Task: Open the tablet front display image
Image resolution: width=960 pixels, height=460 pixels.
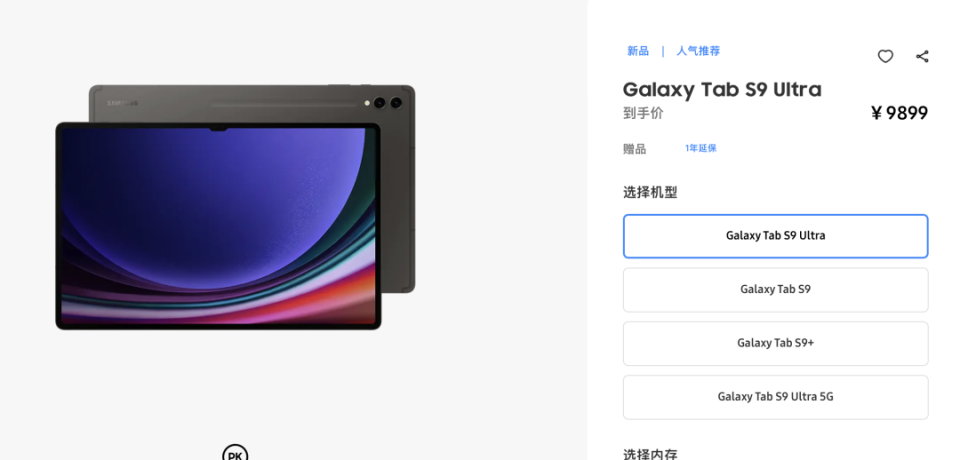Action: [x=219, y=226]
